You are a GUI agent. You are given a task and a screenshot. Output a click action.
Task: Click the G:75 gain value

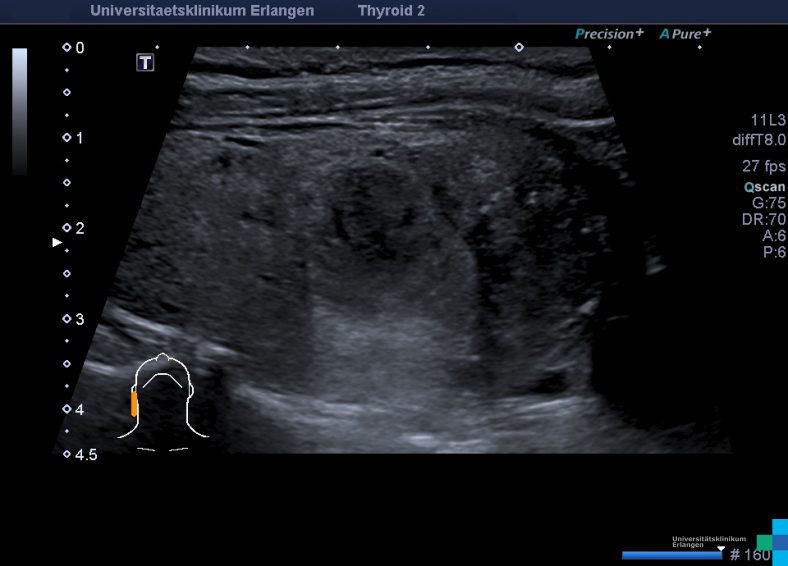click(x=769, y=202)
